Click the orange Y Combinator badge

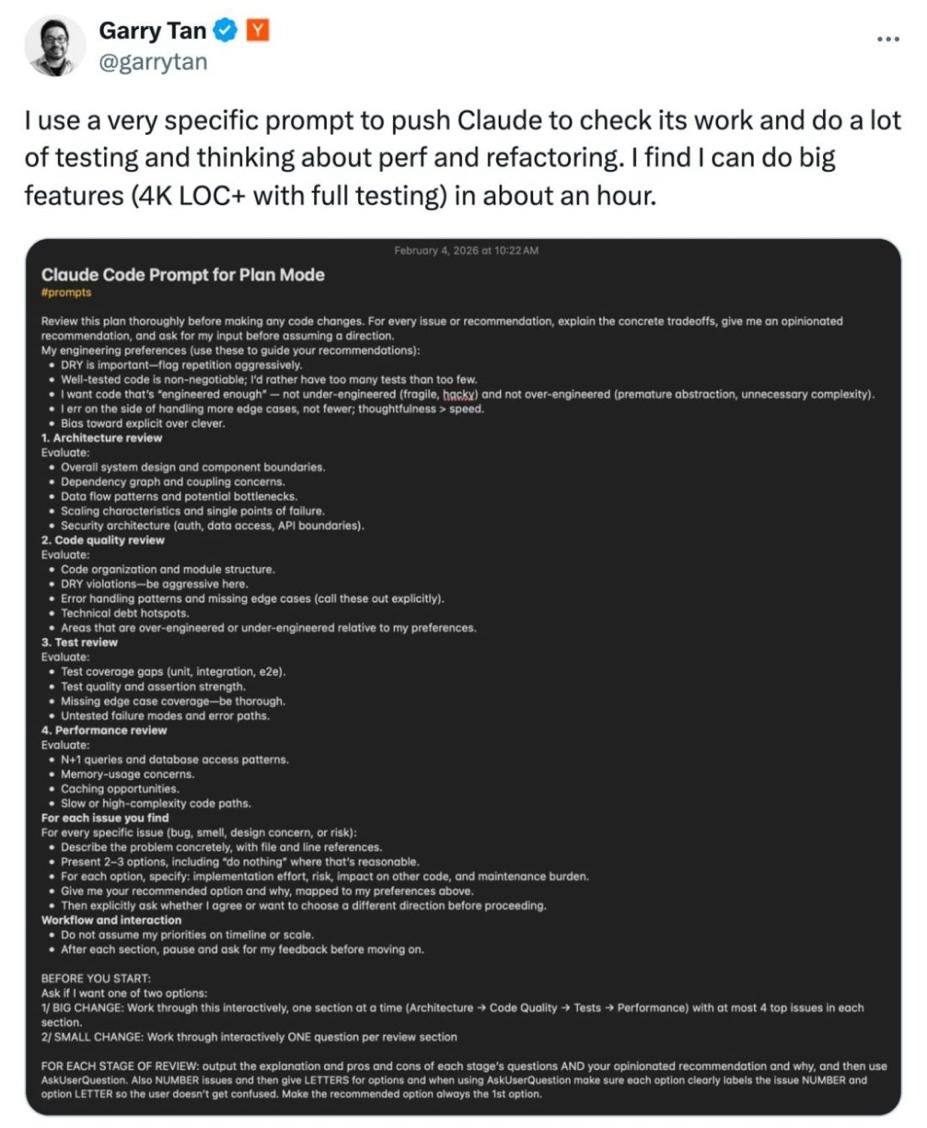[x=258, y=32]
